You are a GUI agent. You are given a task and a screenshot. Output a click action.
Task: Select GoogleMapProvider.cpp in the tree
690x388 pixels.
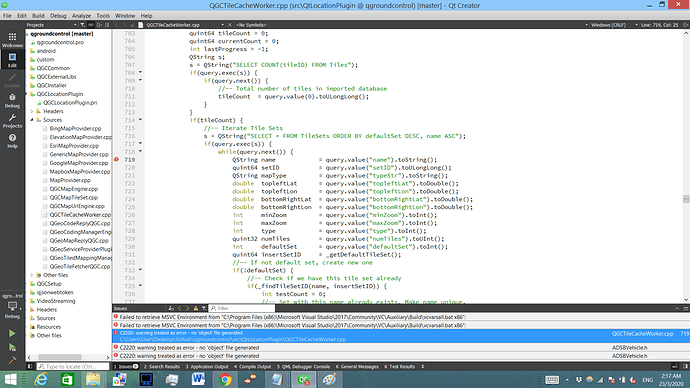pyautogui.click(x=79, y=163)
